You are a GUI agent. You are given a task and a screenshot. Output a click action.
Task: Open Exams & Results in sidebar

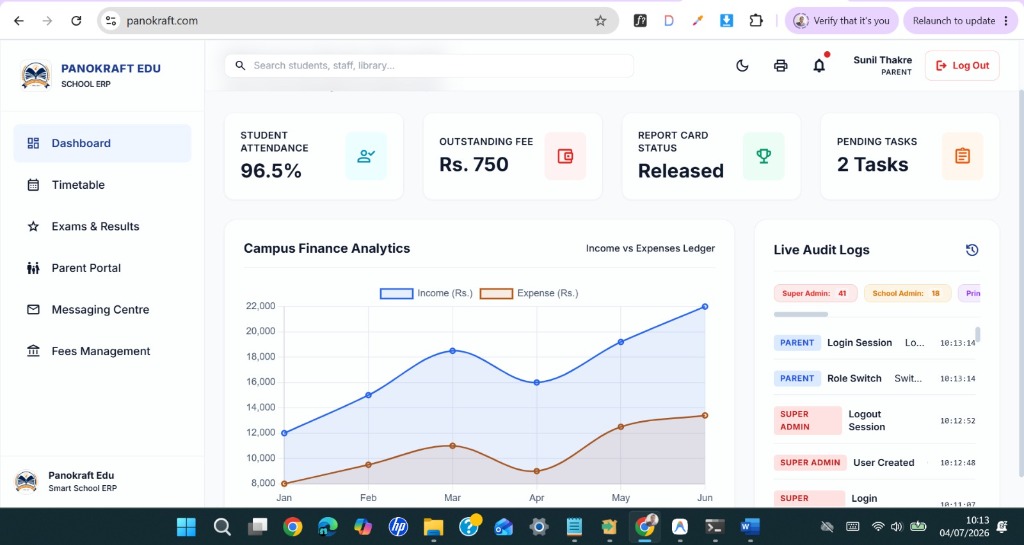click(x=103, y=226)
